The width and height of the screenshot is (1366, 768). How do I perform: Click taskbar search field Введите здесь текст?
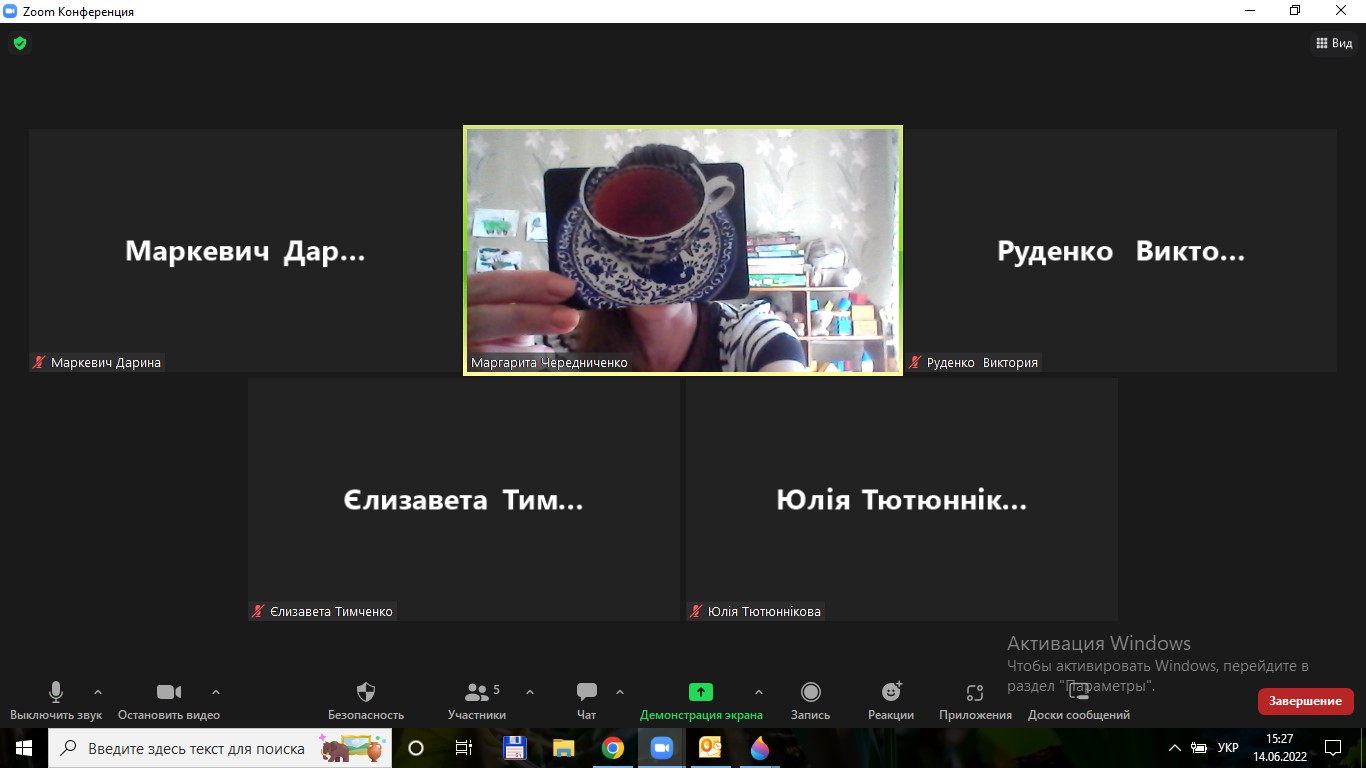click(220, 748)
